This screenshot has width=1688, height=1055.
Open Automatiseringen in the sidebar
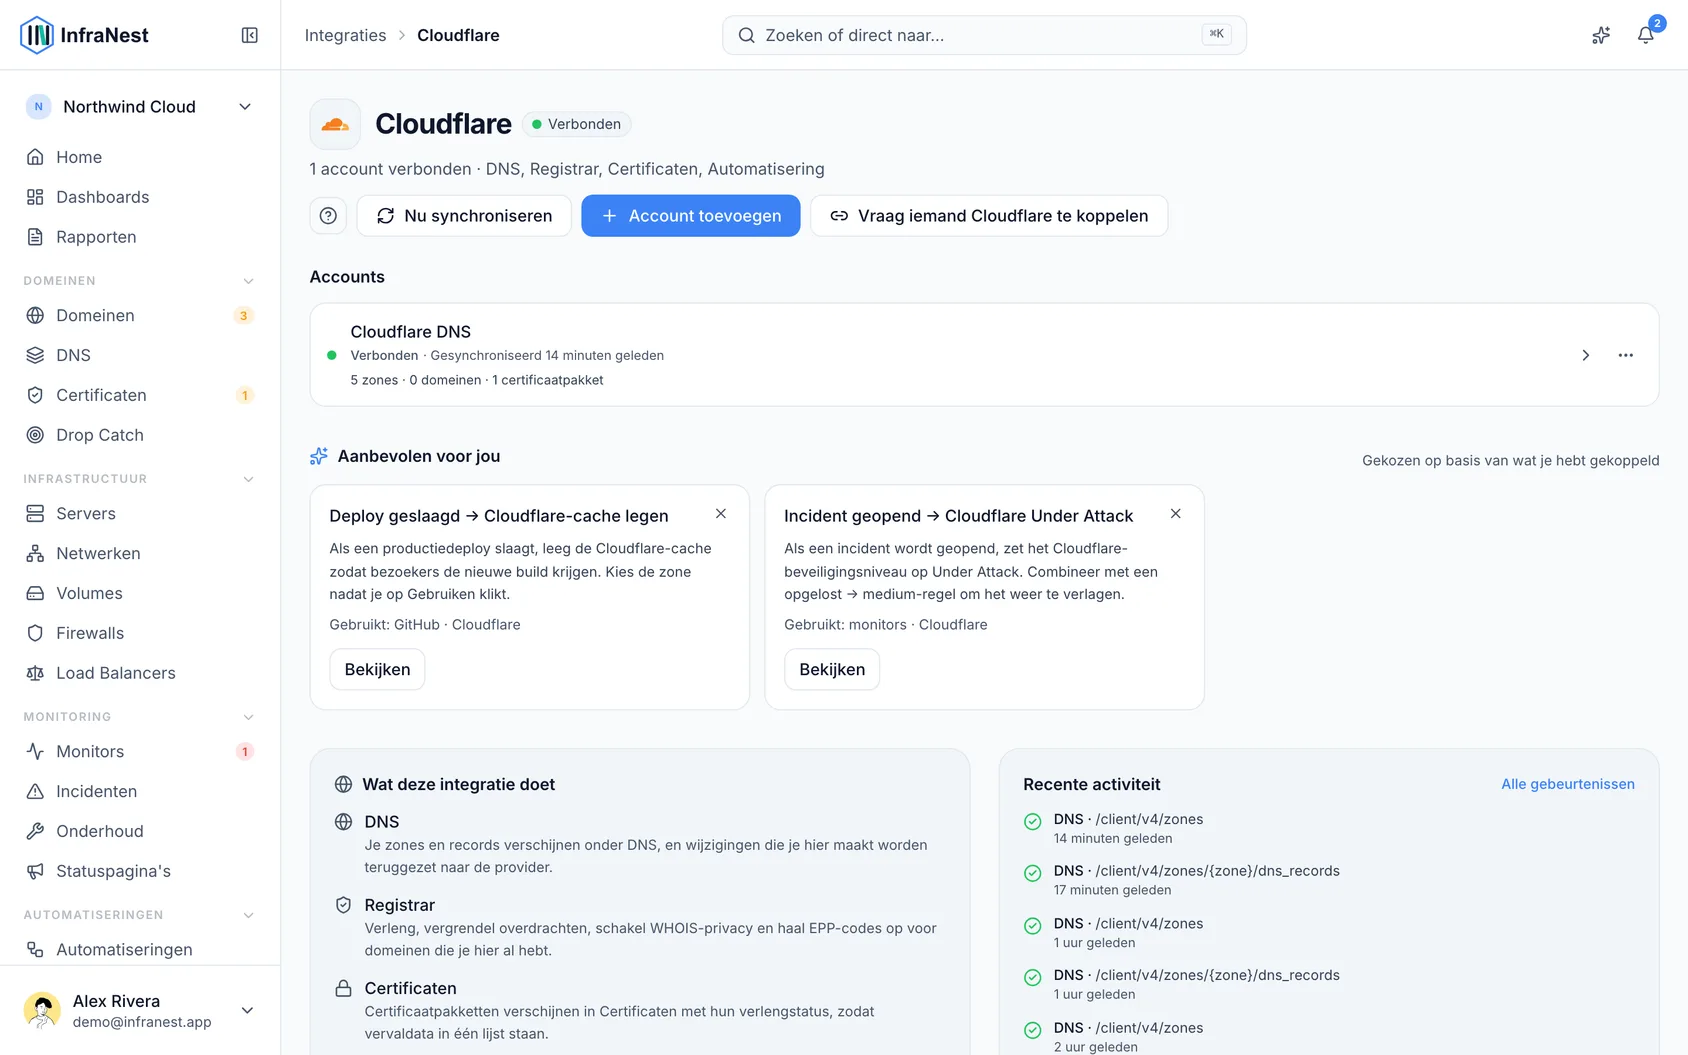pos(140,949)
